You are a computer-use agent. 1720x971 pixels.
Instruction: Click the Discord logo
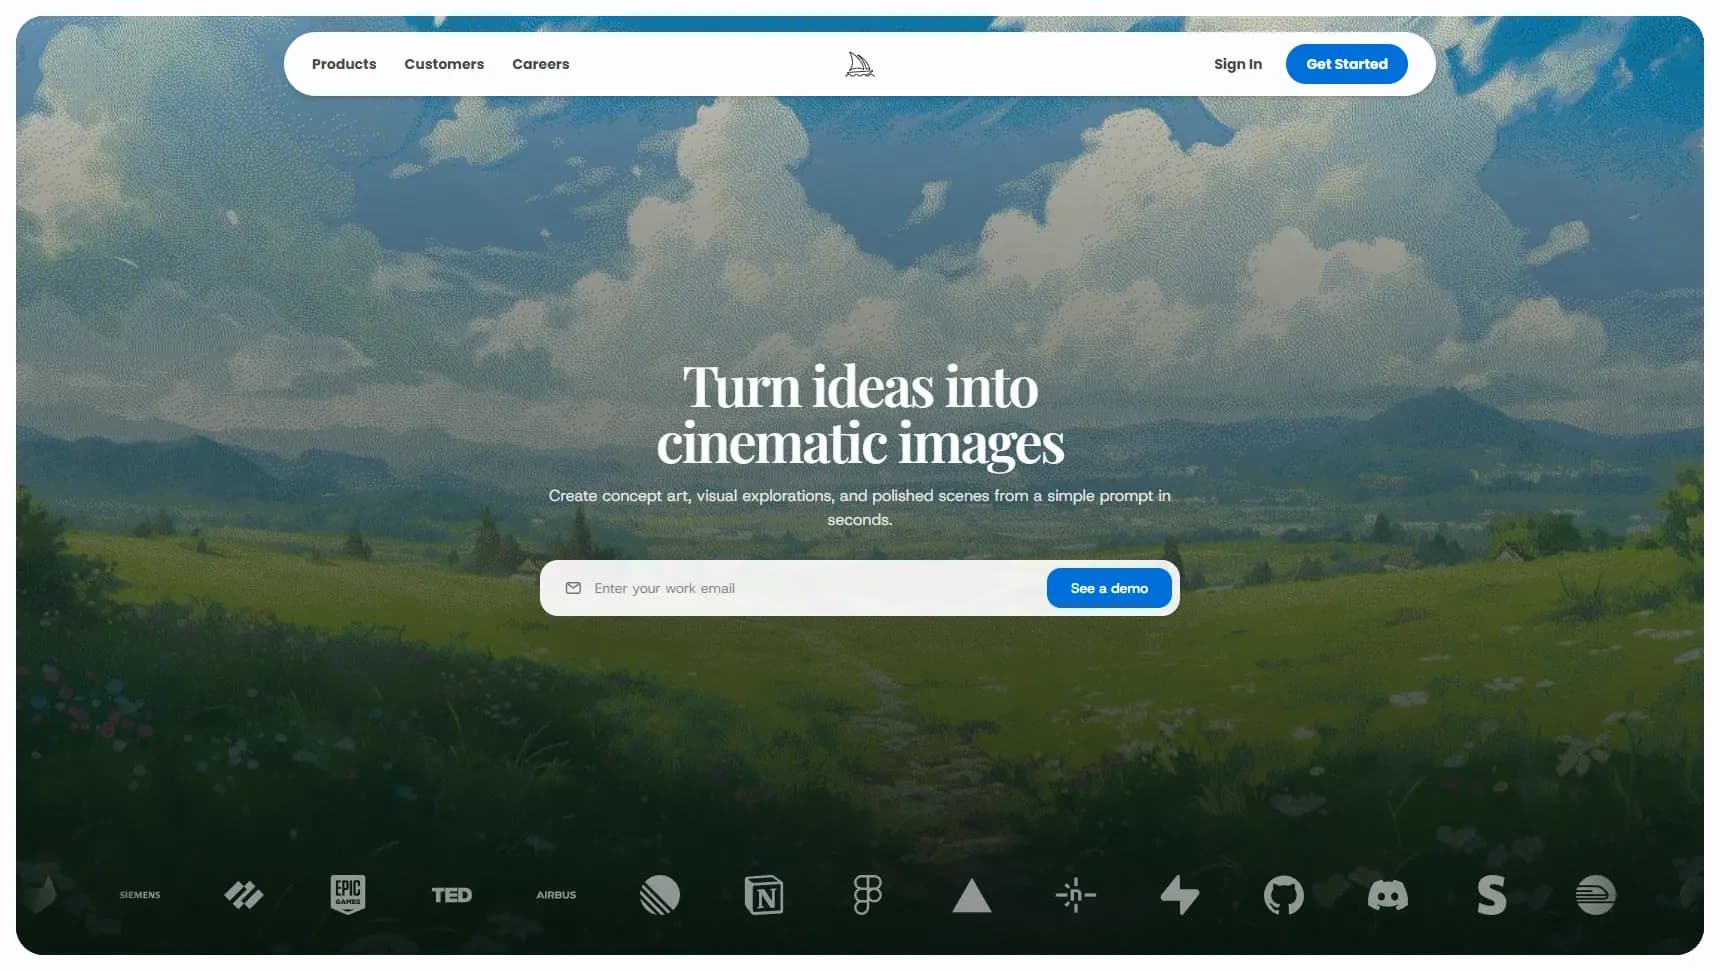(x=1388, y=895)
